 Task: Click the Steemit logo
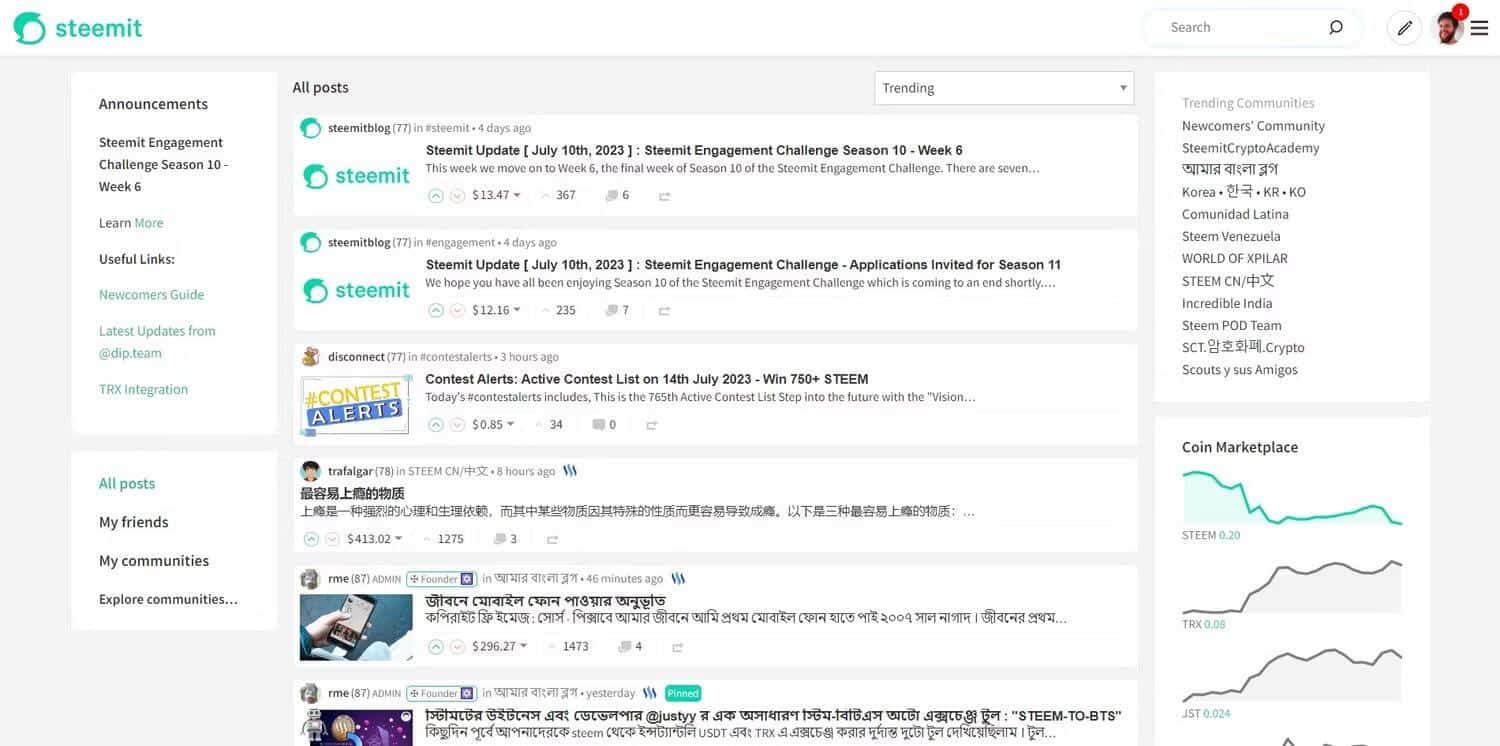(x=77, y=27)
